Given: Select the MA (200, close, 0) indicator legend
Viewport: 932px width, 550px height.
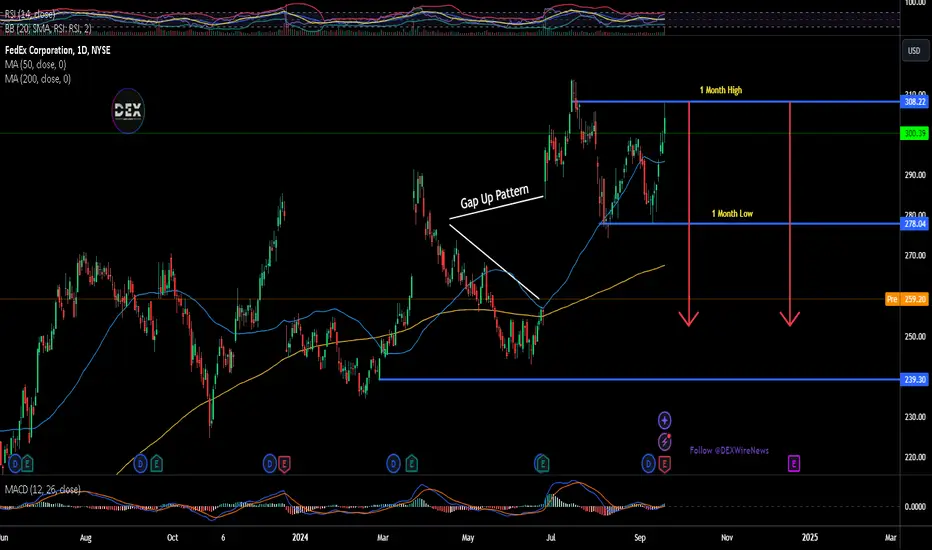Looking at the screenshot, I should pyautogui.click(x=37, y=78).
